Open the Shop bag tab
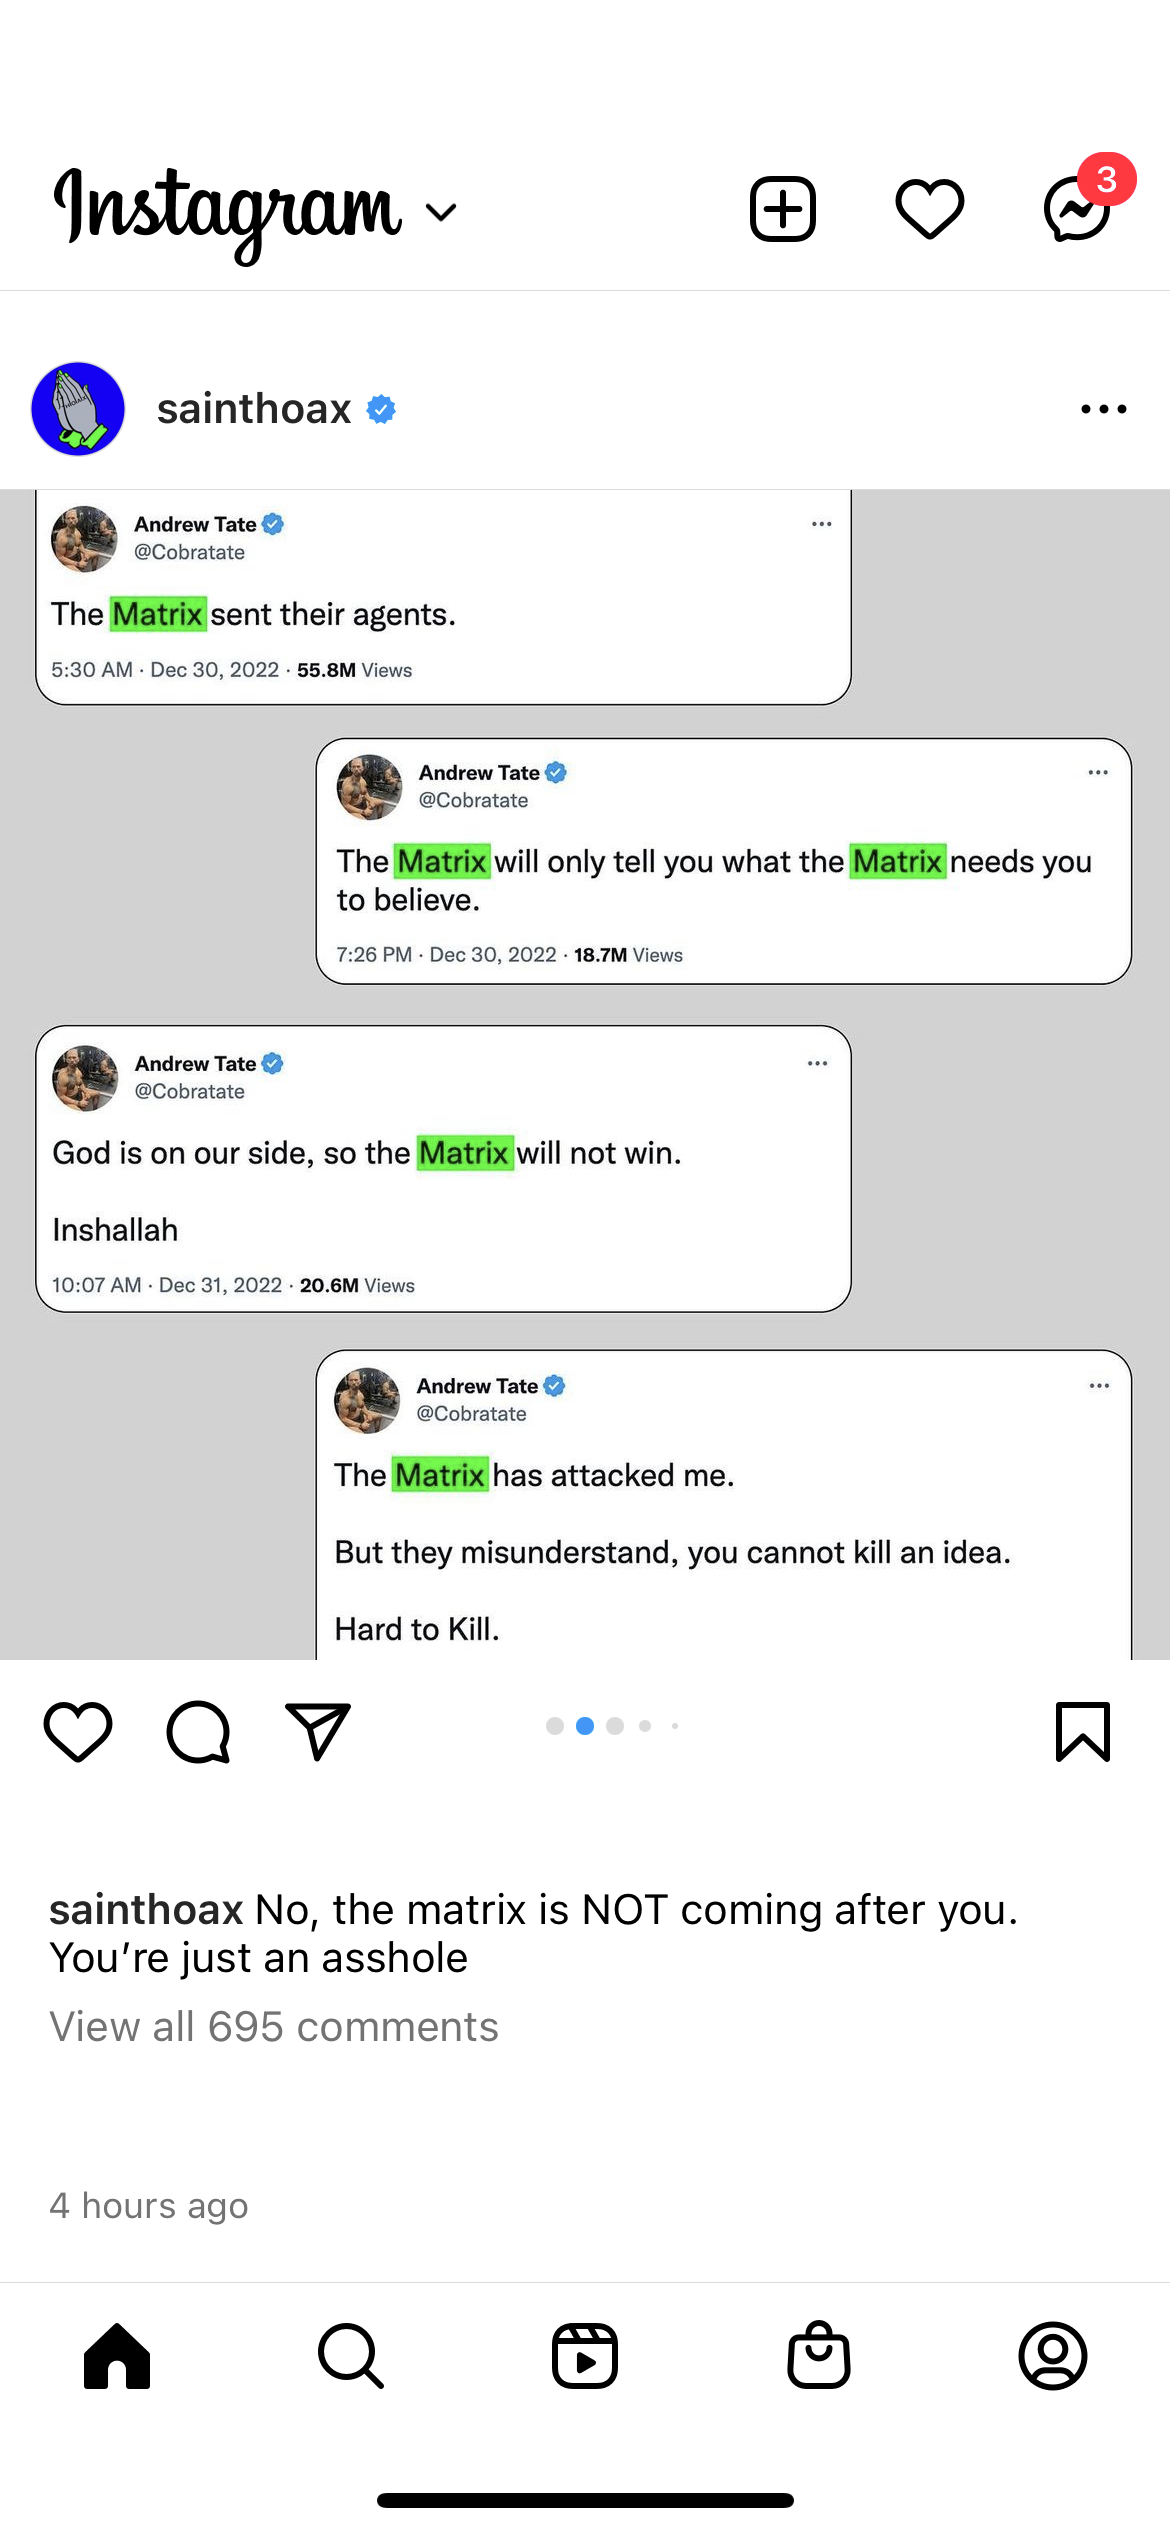Image resolution: width=1170 pixels, height=2532 pixels. coord(819,2356)
